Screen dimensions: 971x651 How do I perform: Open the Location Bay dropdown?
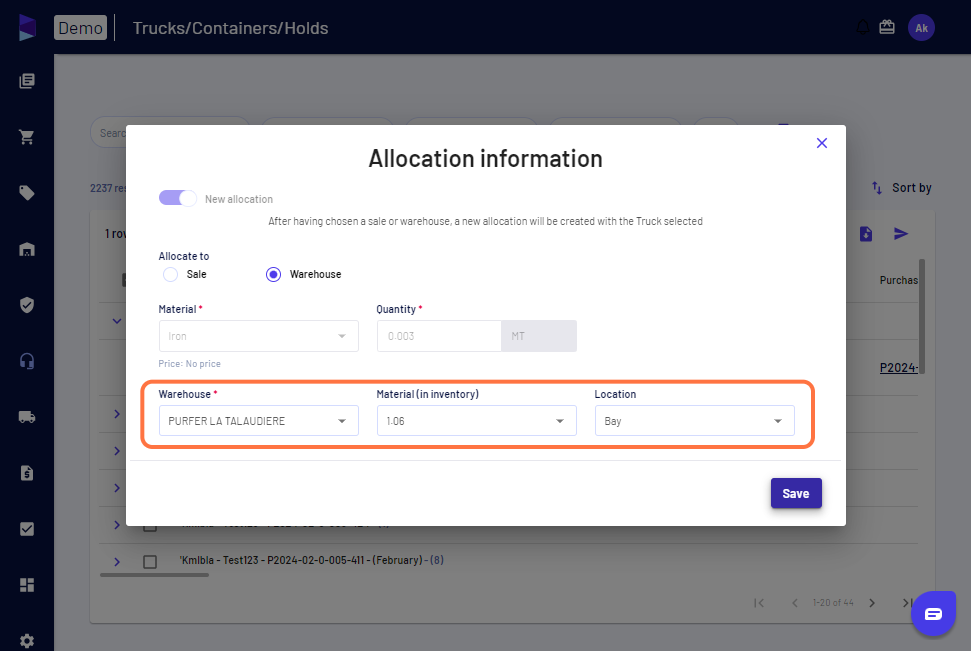(x=694, y=421)
